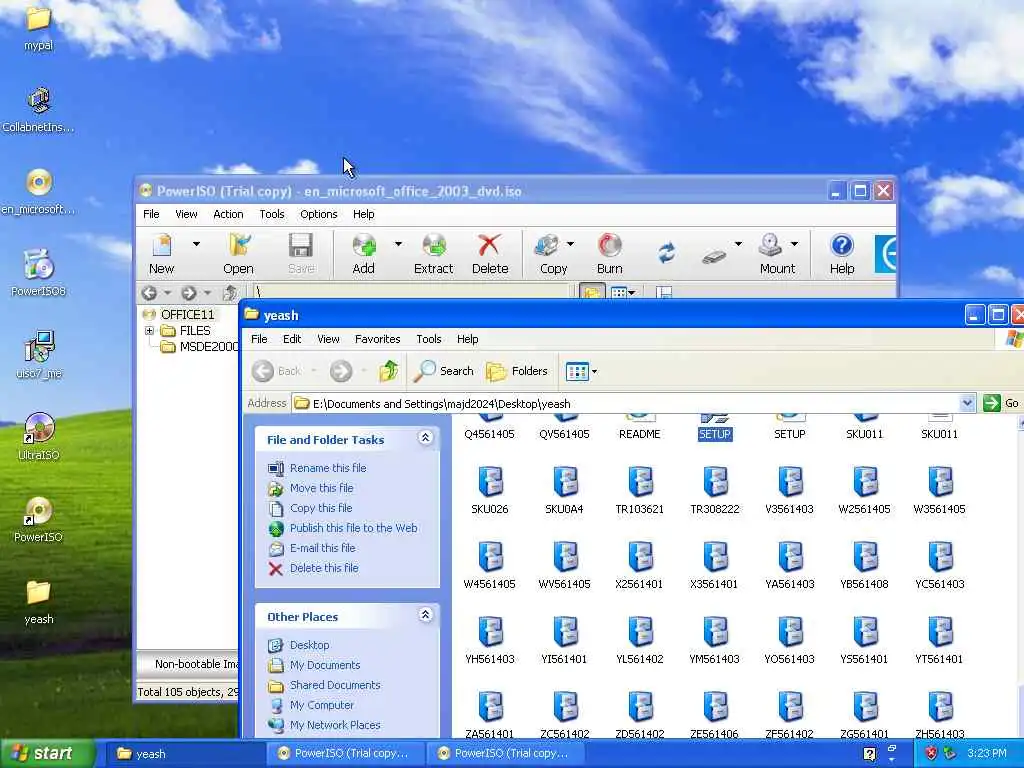Open the Edit menu in yeash window
The width and height of the screenshot is (1024, 768).
(292, 339)
